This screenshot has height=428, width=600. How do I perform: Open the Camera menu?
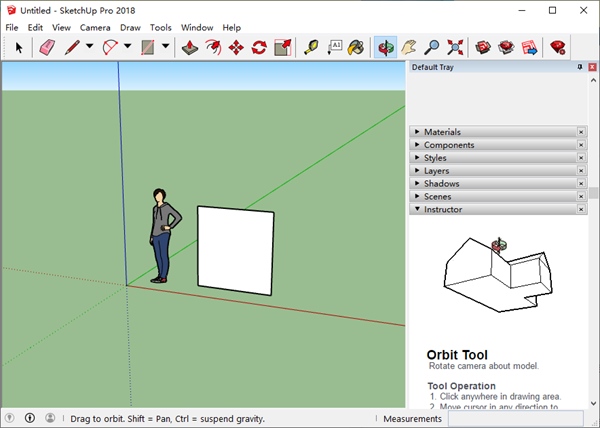click(x=95, y=28)
